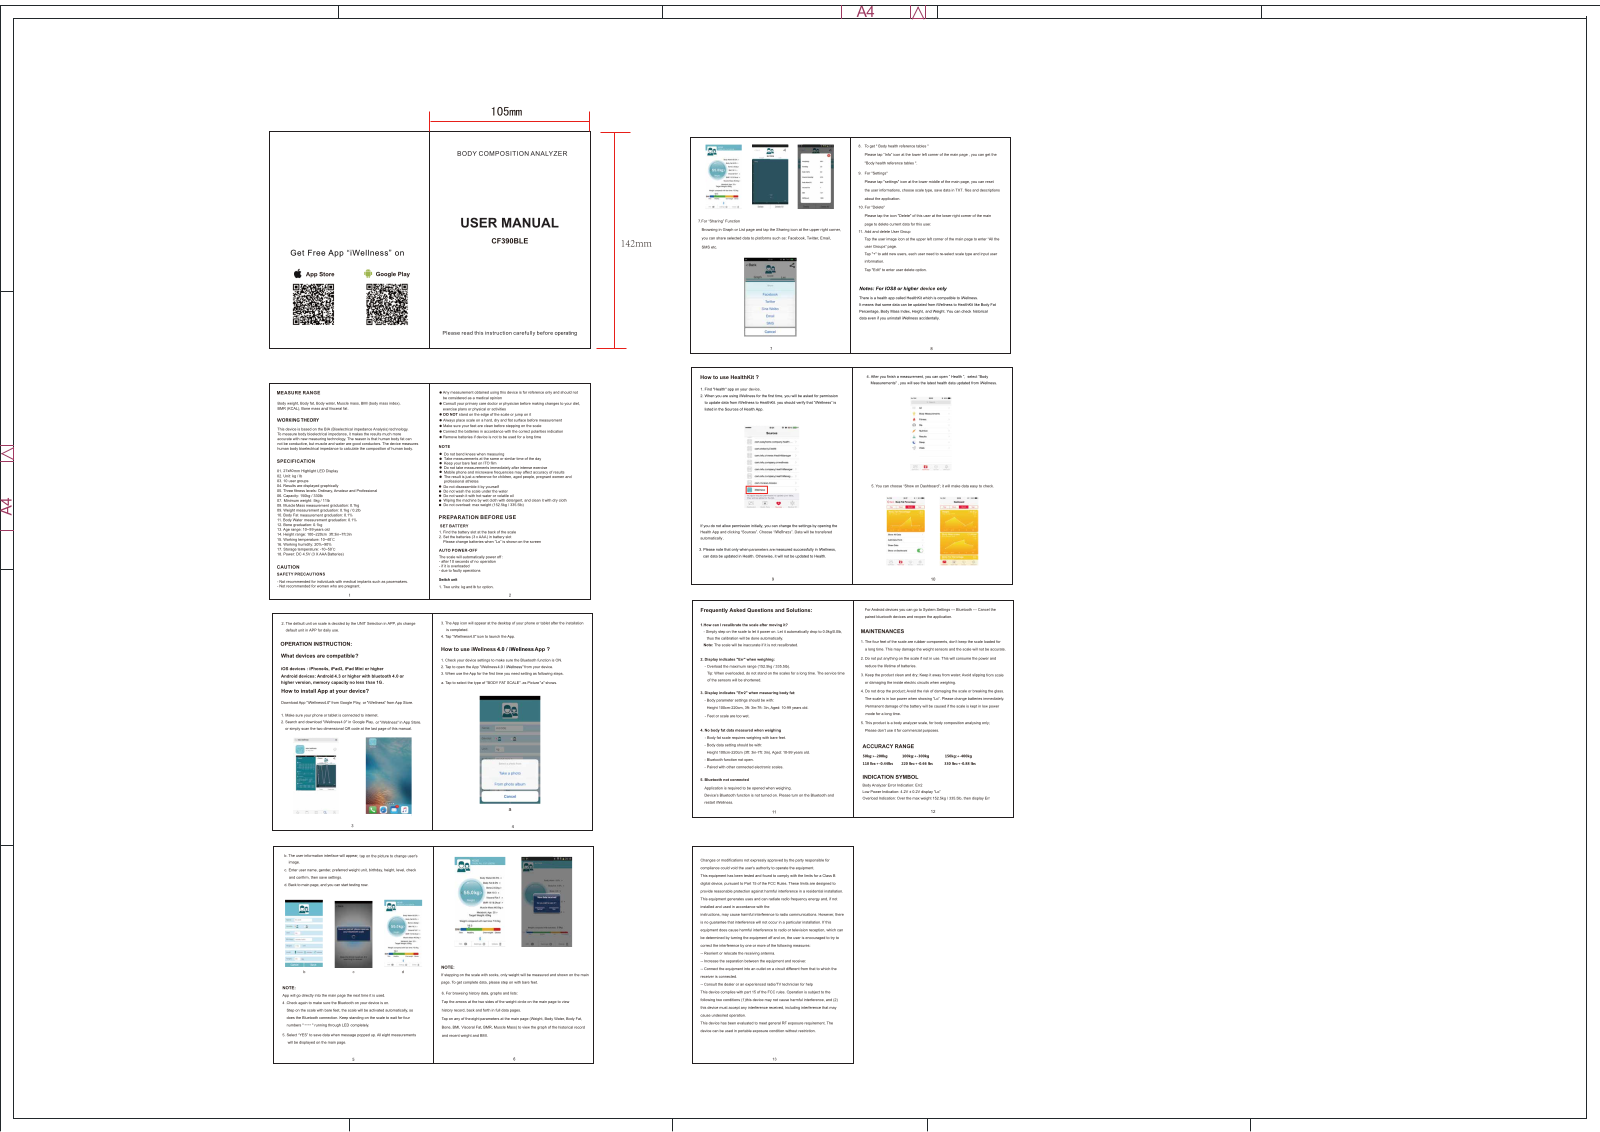Click the "7.For Sharing Function" line
The height and width of the screenshot is (1132, 1600).
coord(719,221)
